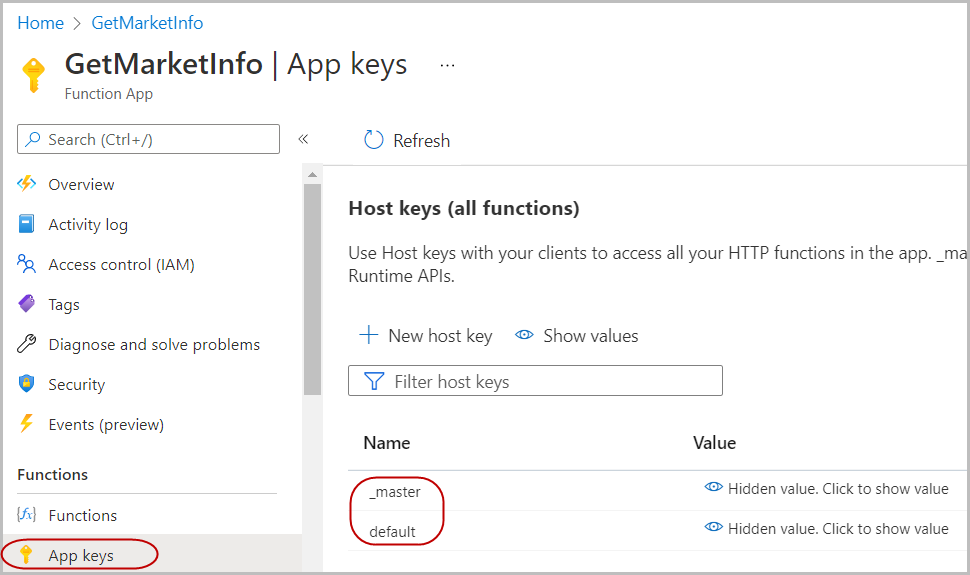970x575 pixels.
Task: Click the Overview lightning icon
Action: tap(27, 184)
